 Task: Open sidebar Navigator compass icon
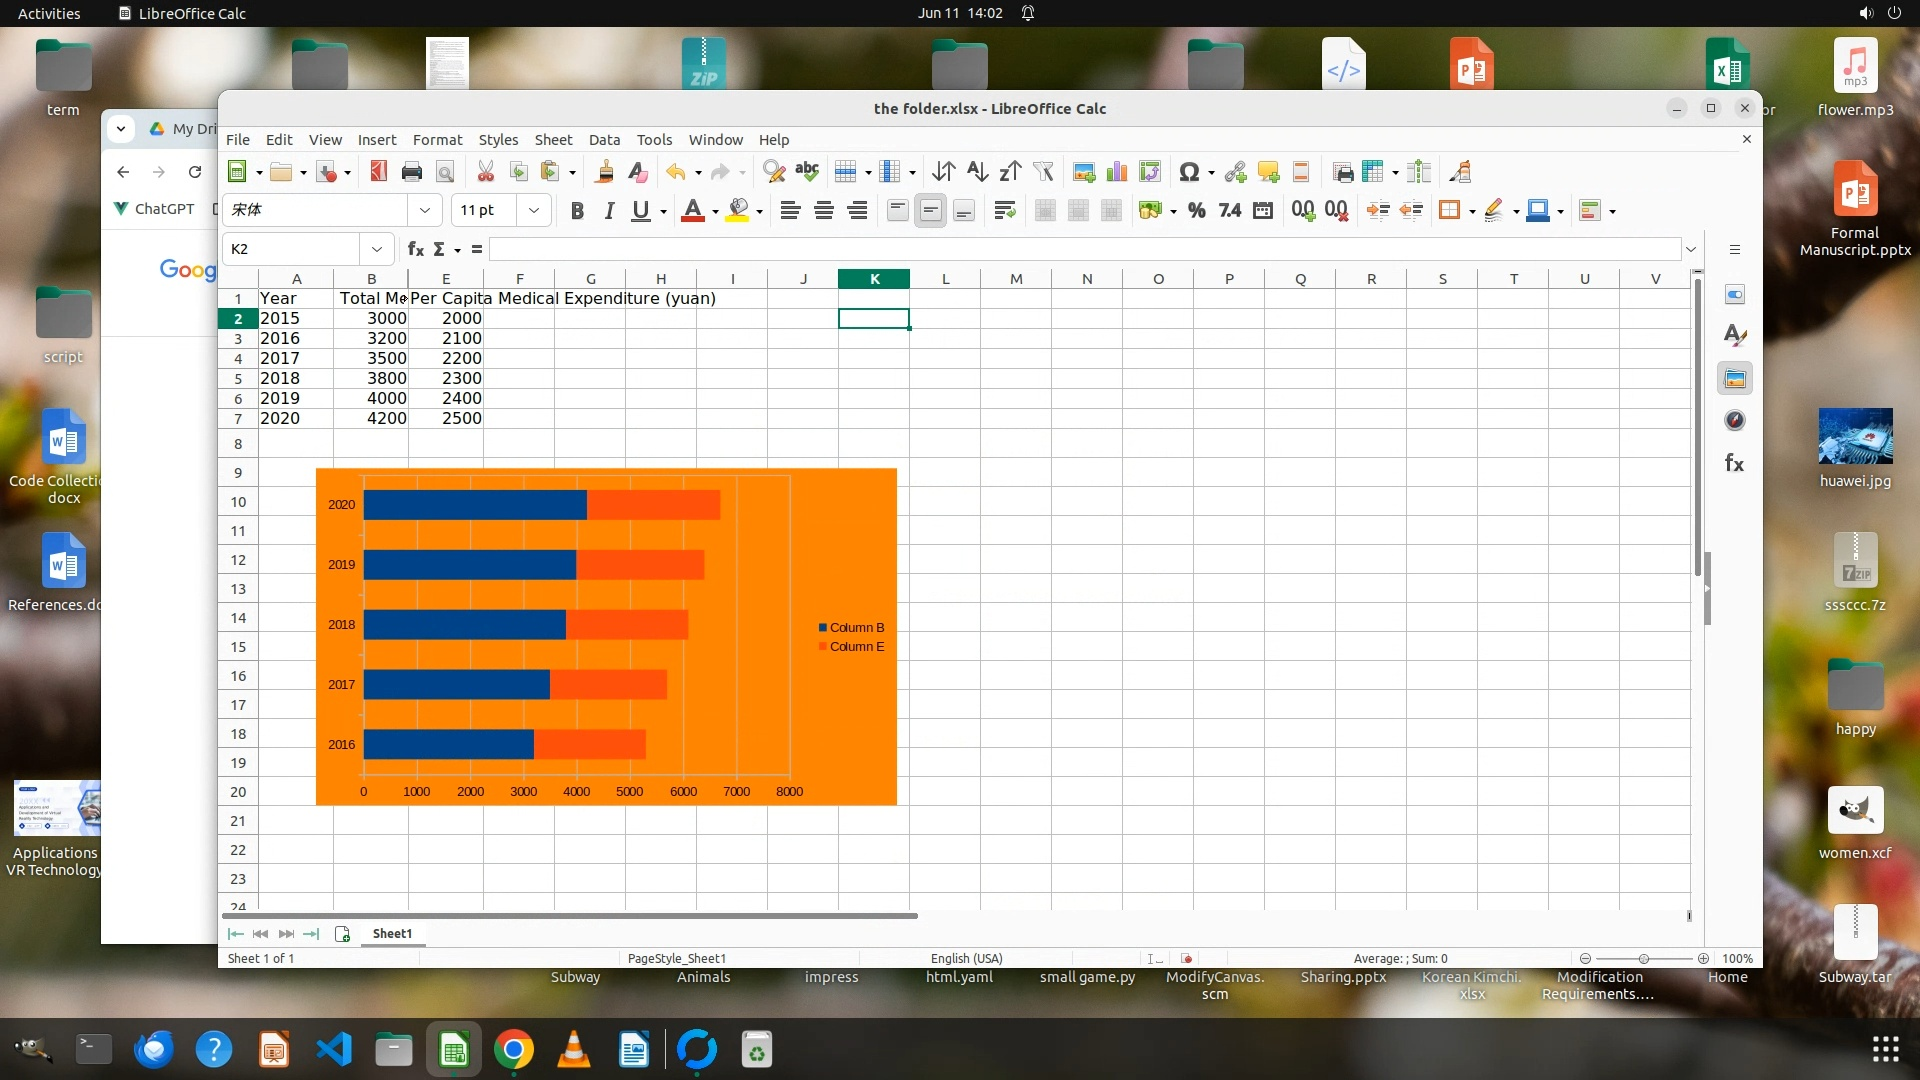(1735, 421)
